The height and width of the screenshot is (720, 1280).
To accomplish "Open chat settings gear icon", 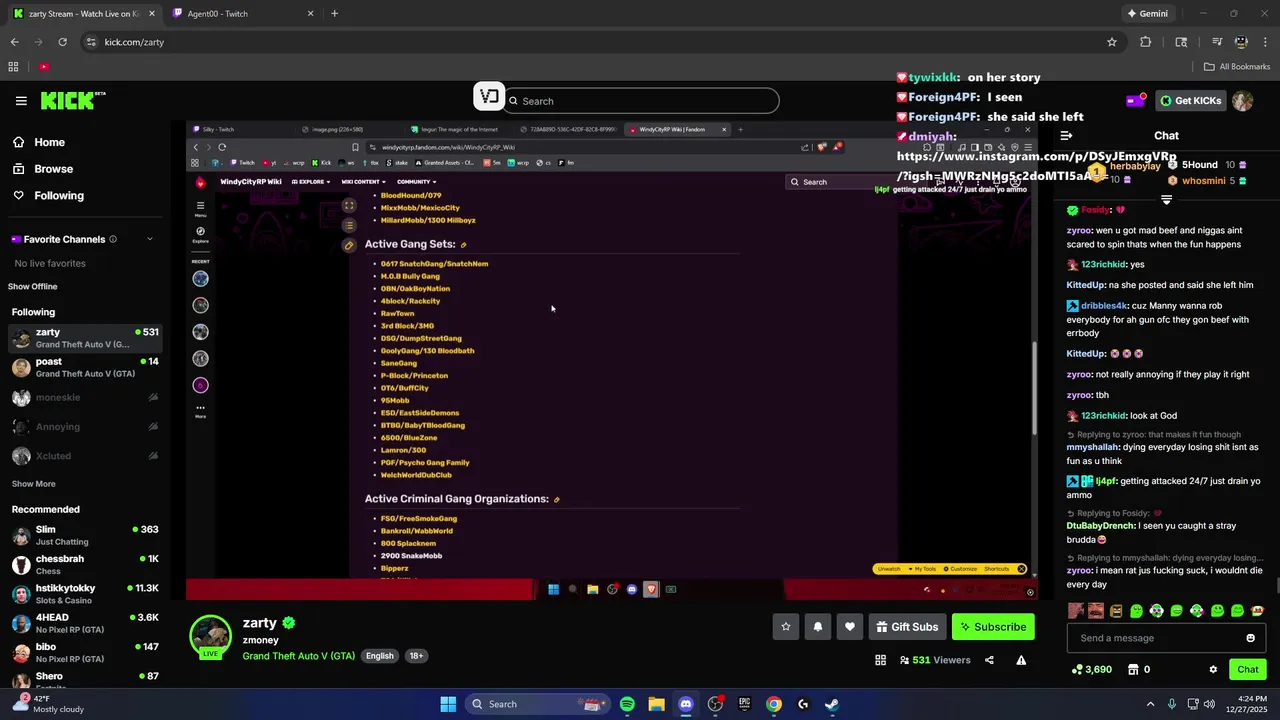I will coord(1213,669).
